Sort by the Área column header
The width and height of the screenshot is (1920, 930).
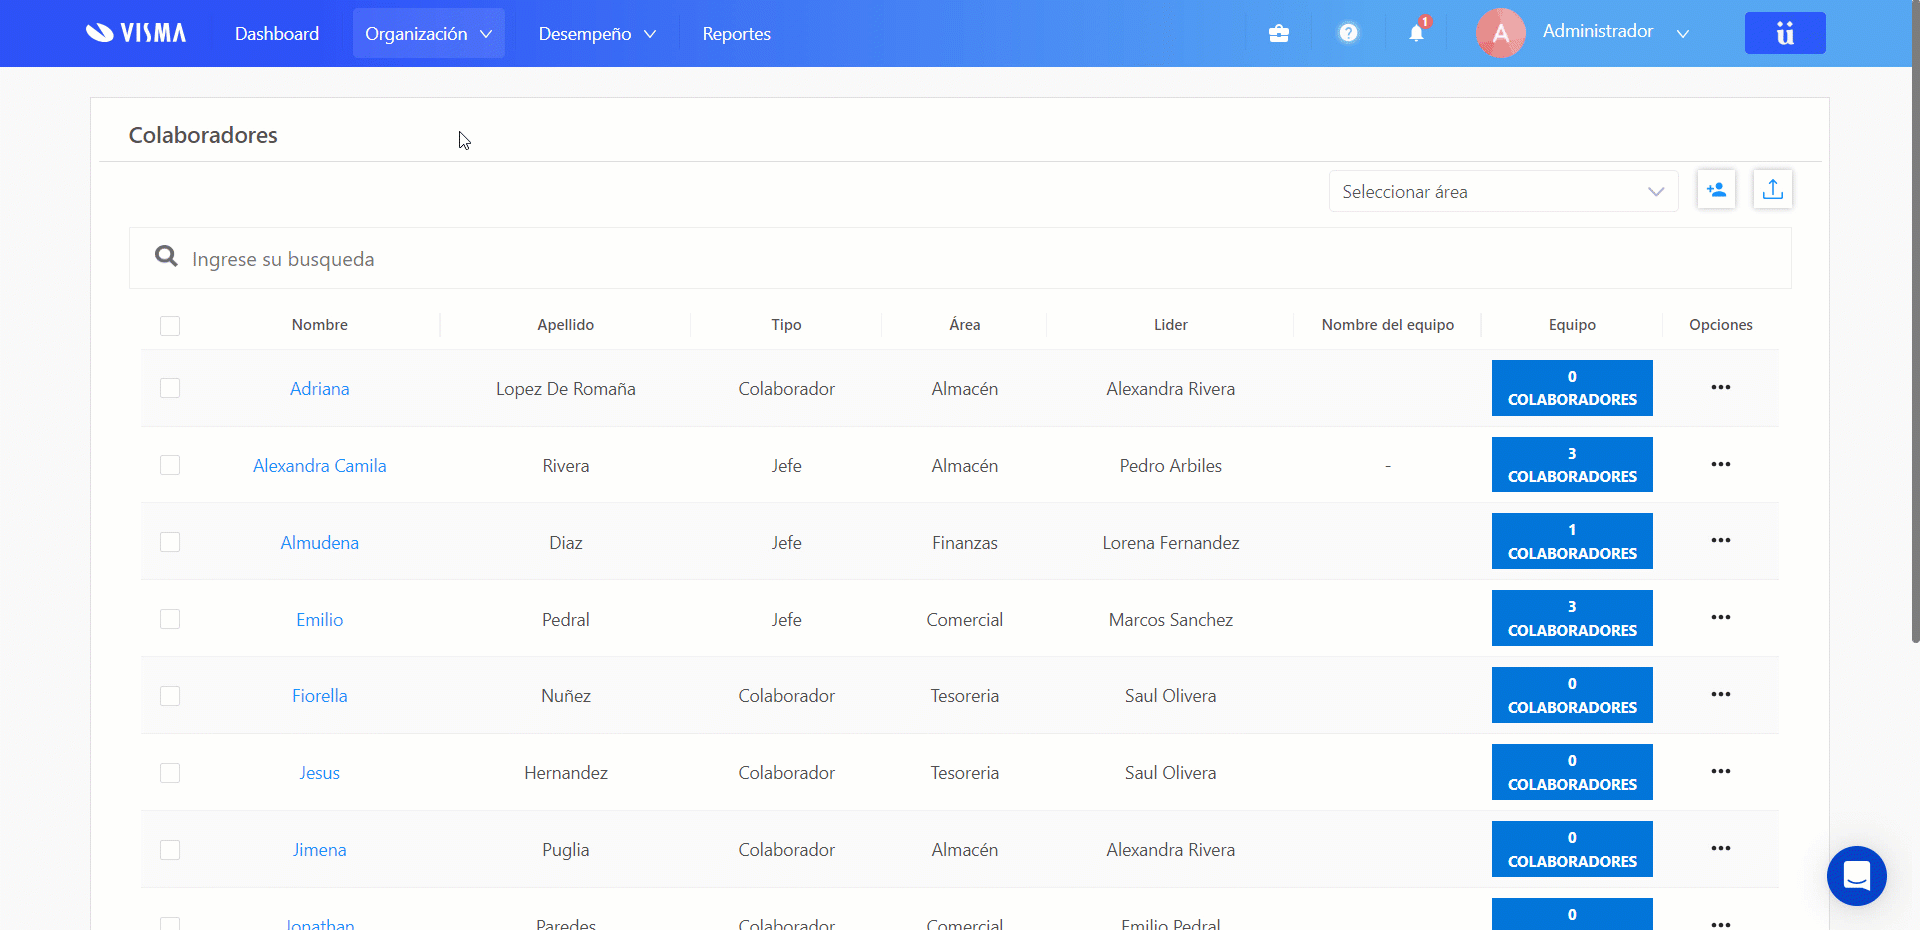(965, 325)
